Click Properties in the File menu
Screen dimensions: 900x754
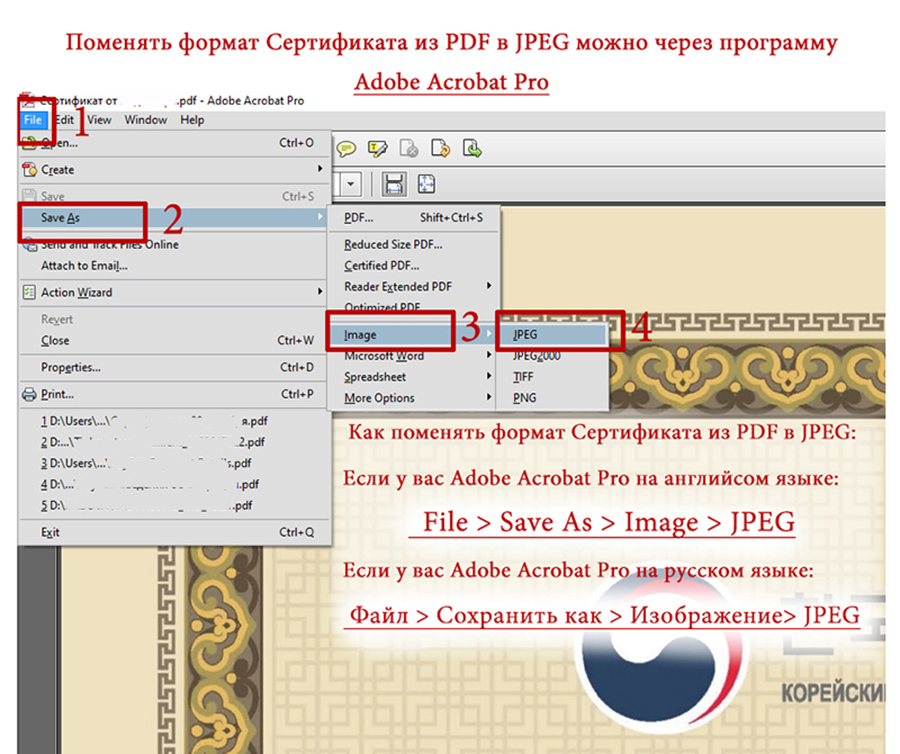pyautogui.click(x=70, y=368)
